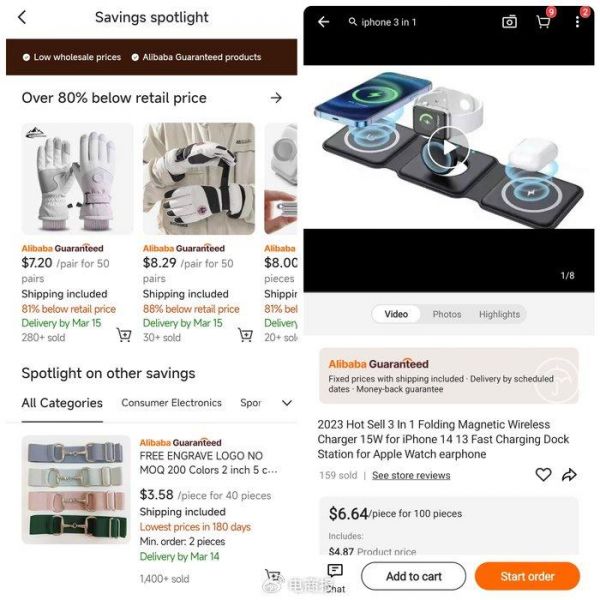Select the Consumer Electronics category tab
The height and width of the screenshot is (600, 600).
pos(171,403)
